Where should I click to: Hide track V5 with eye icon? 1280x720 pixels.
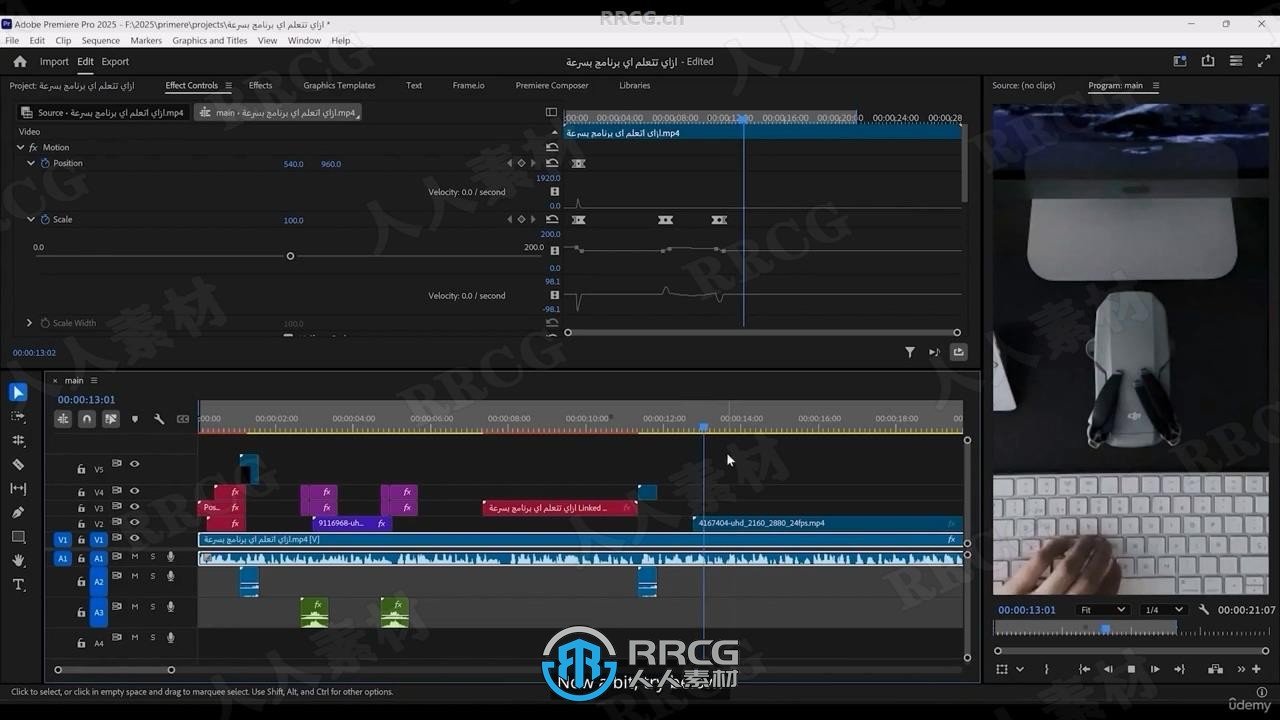134,463
